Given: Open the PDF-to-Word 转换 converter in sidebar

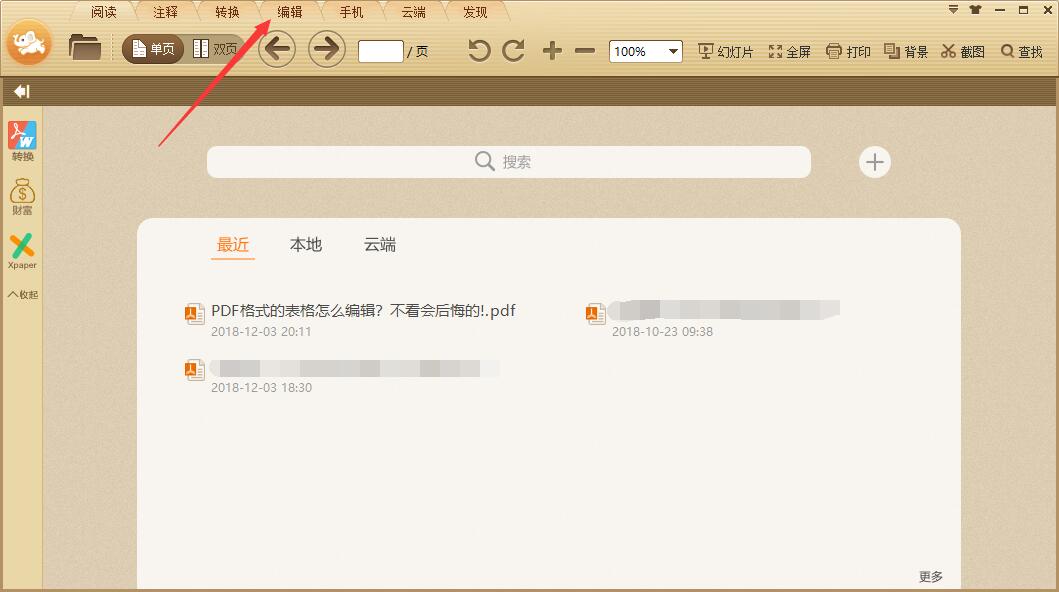Looking at the screenshot, I should pos(21,140).
